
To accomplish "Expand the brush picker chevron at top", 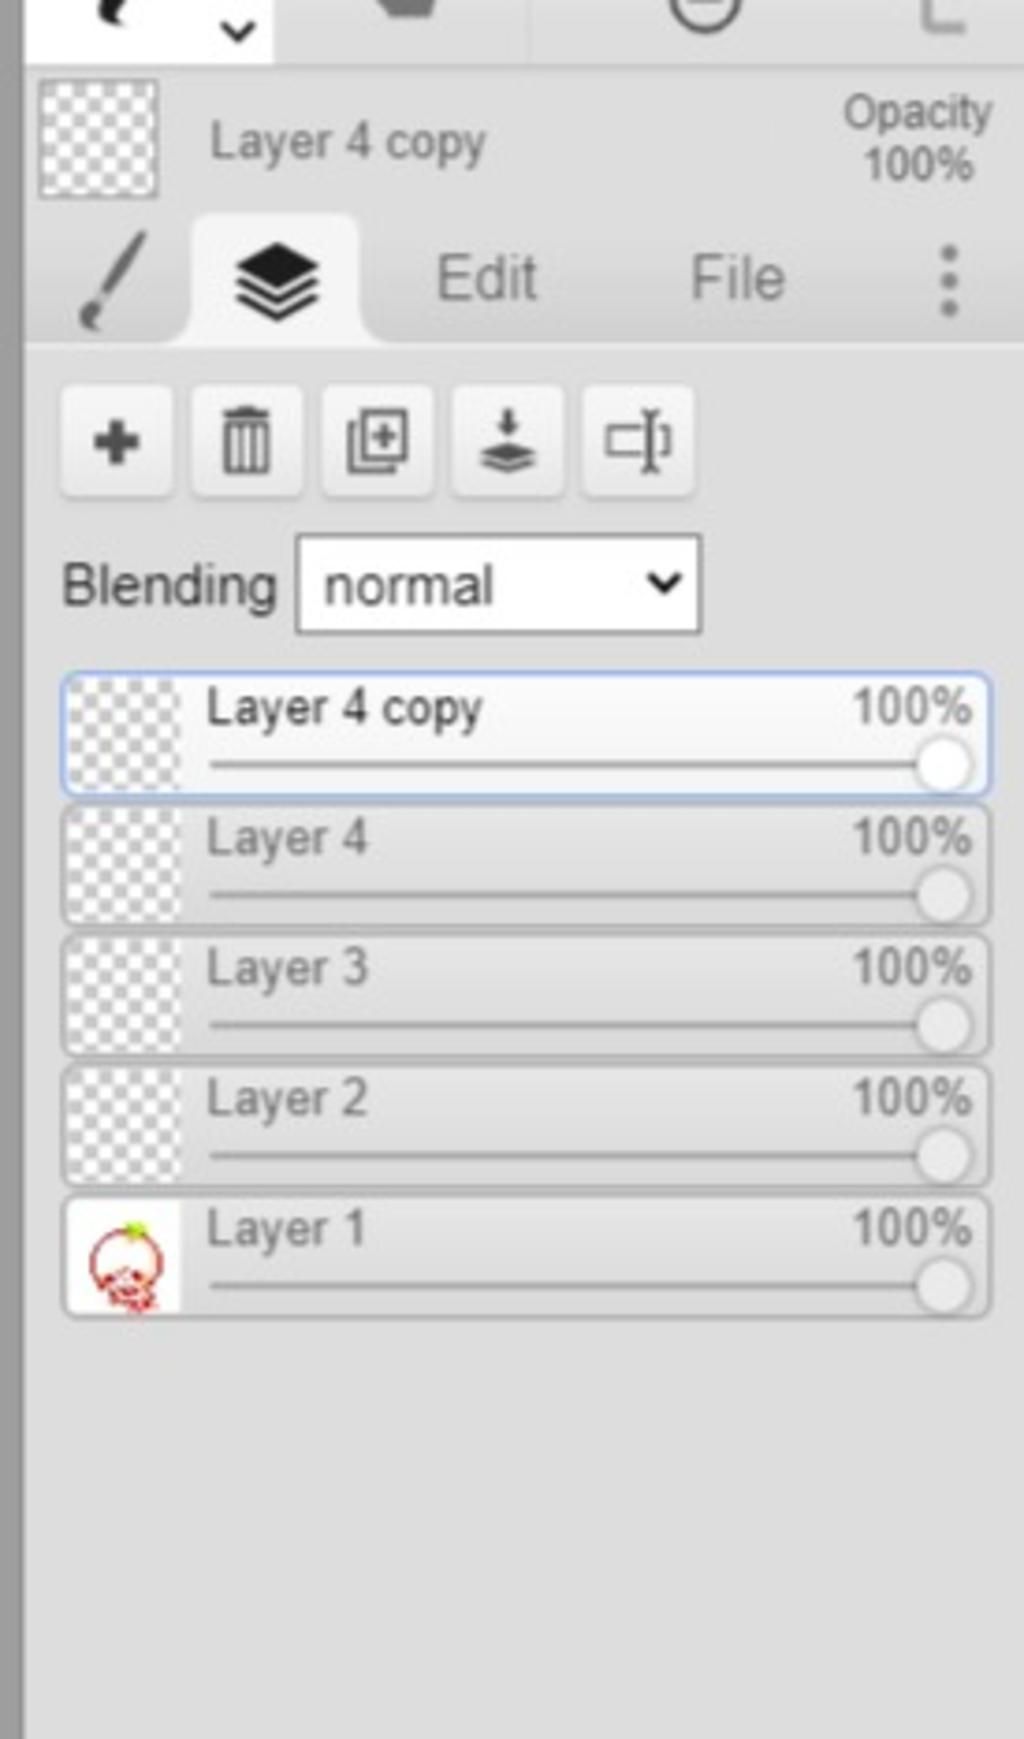I will coord(238,32).
